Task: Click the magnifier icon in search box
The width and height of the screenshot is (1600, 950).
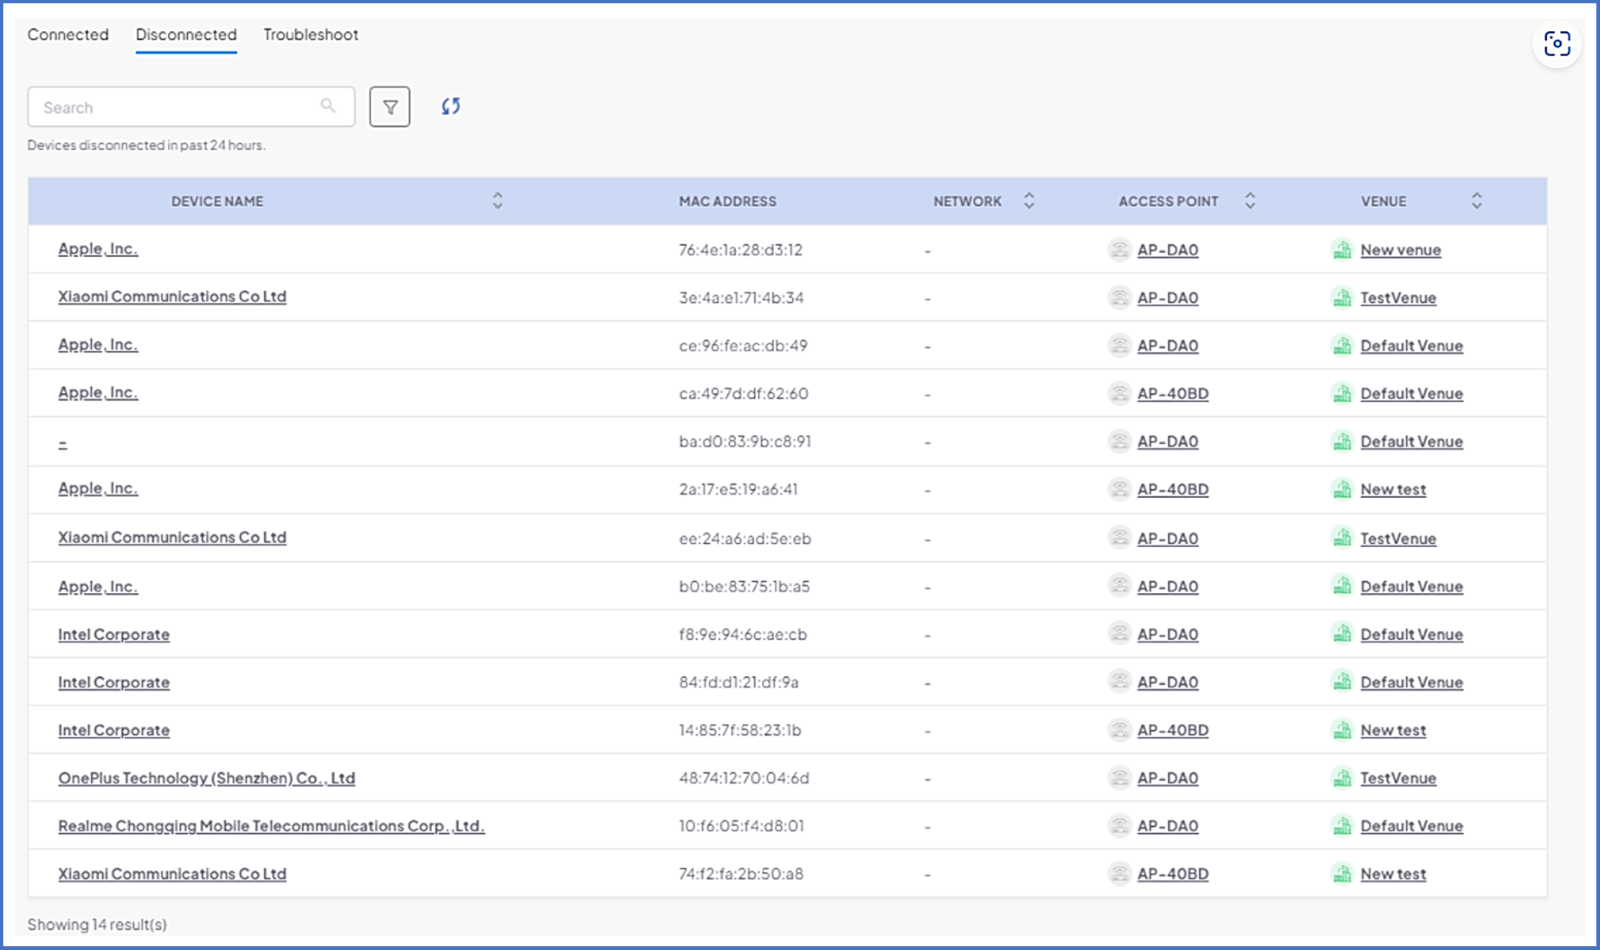Action: coord(328,106)
